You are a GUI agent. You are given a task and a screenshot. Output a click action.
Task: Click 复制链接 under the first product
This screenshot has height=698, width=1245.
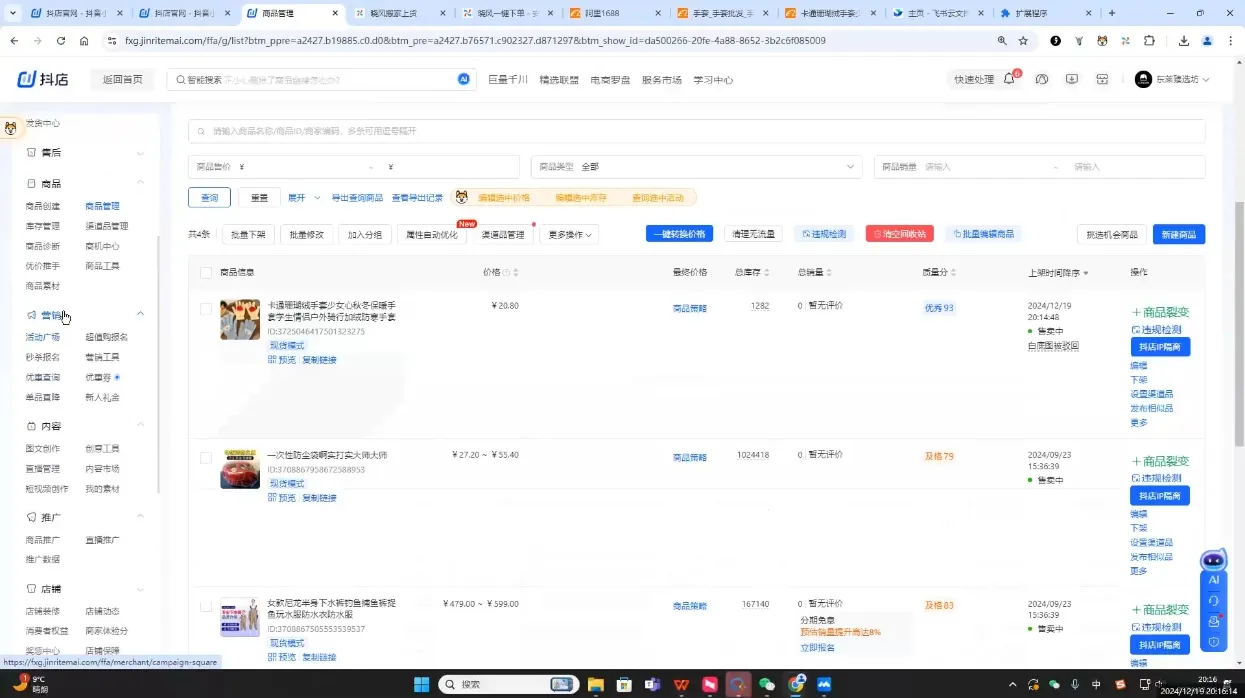pos(318,359)
